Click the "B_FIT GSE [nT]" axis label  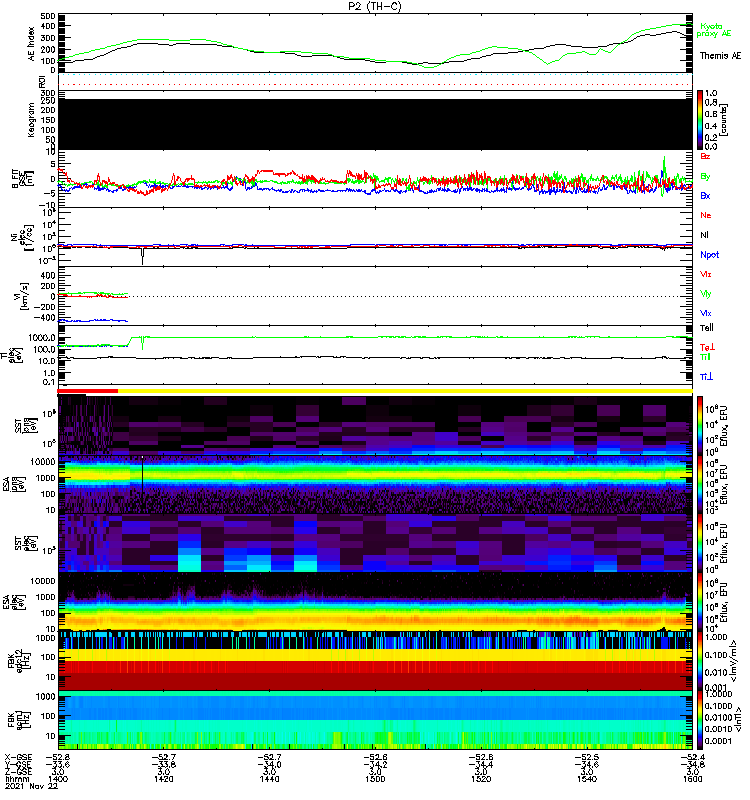tap(22, 179)
